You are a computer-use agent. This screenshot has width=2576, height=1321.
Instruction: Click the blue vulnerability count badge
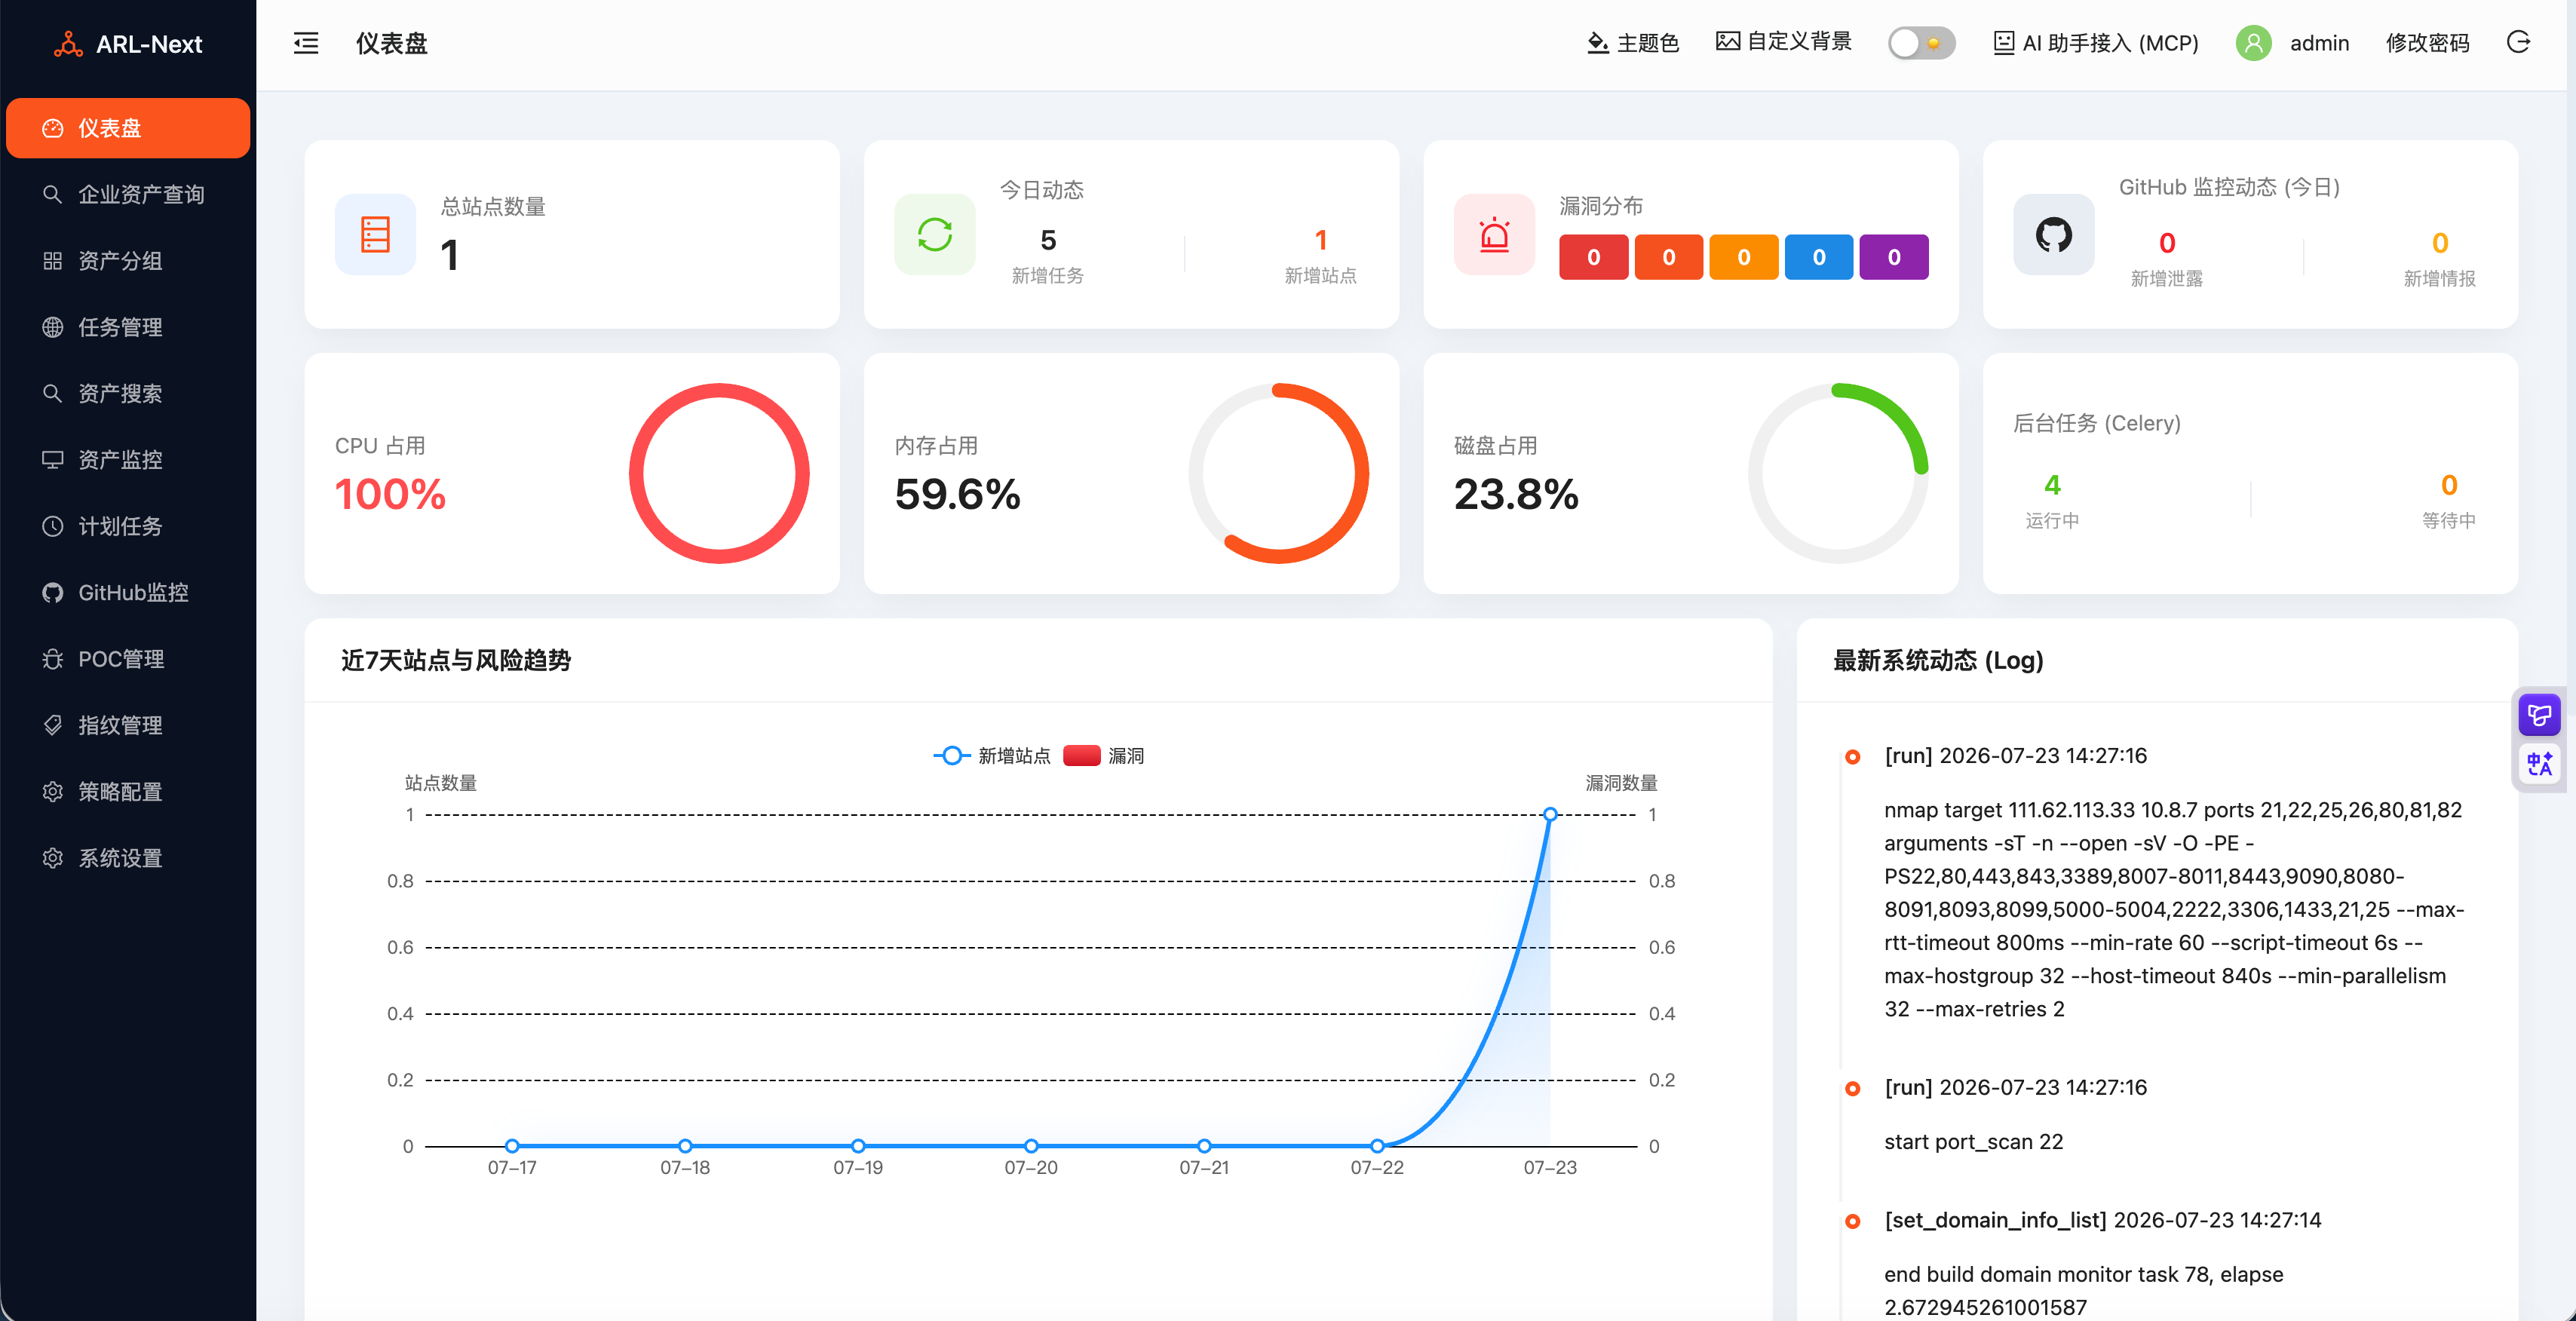(x=1818, y=257)
